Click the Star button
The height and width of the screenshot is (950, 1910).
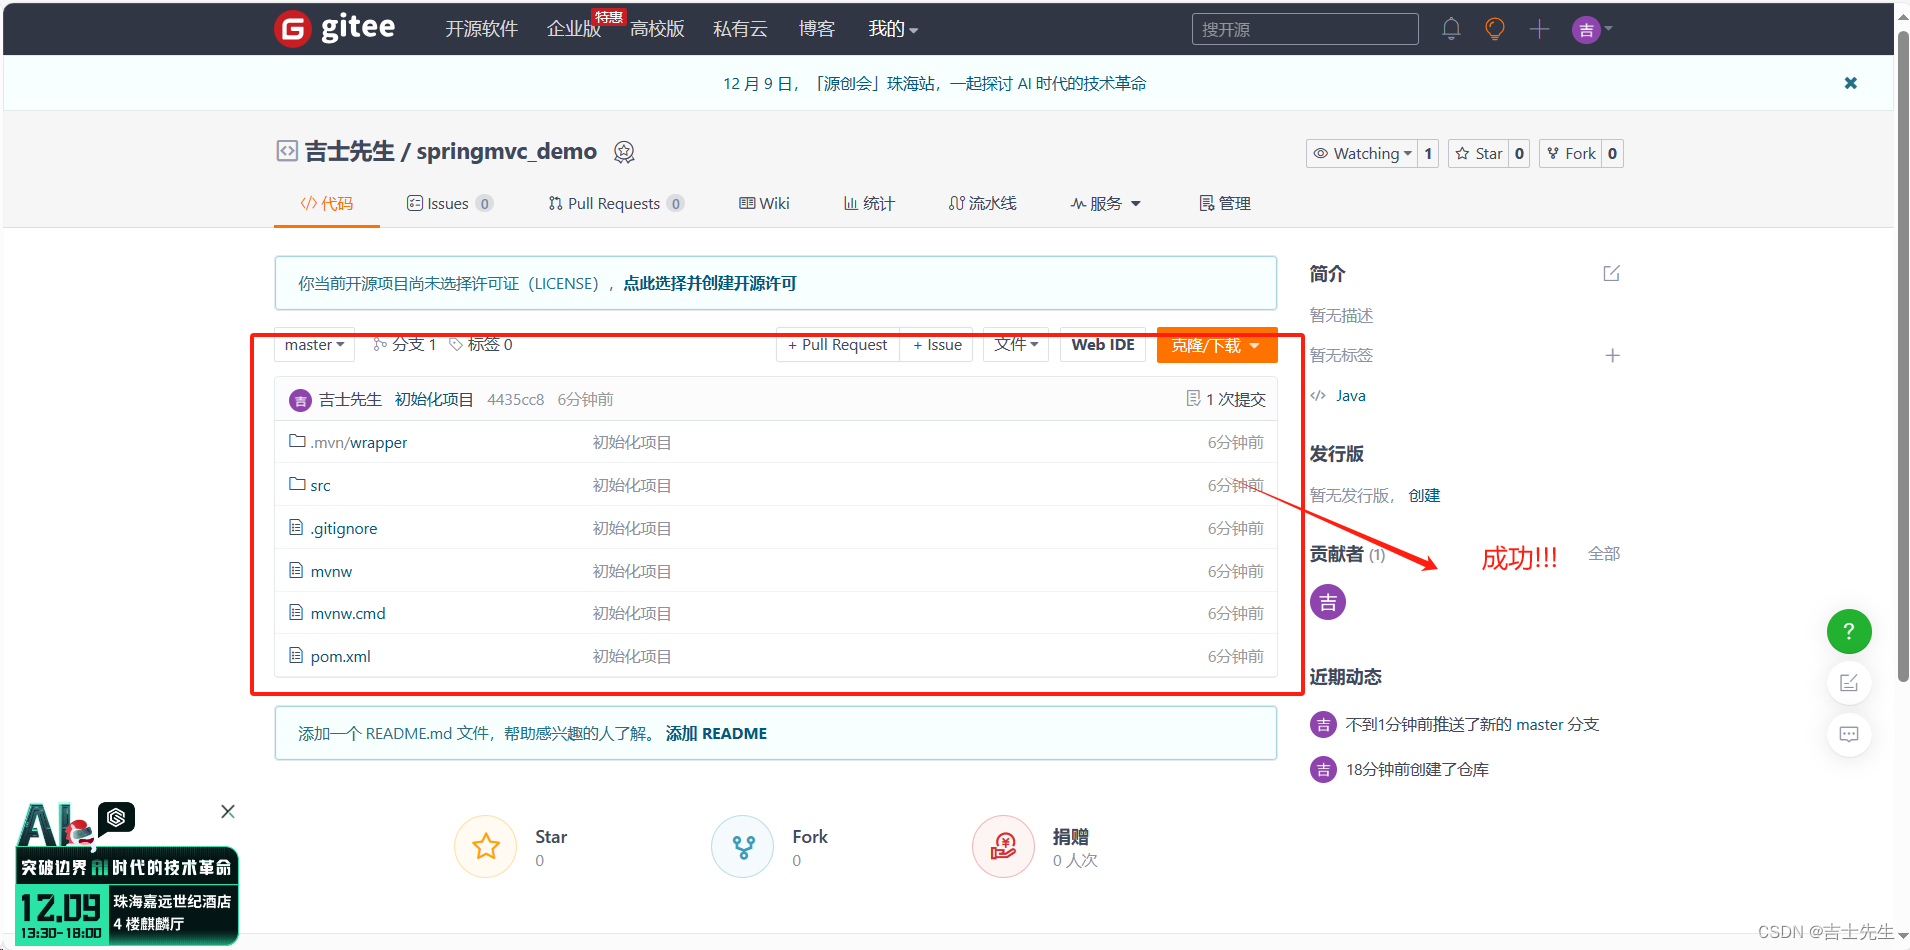(x=1479, y=153)
